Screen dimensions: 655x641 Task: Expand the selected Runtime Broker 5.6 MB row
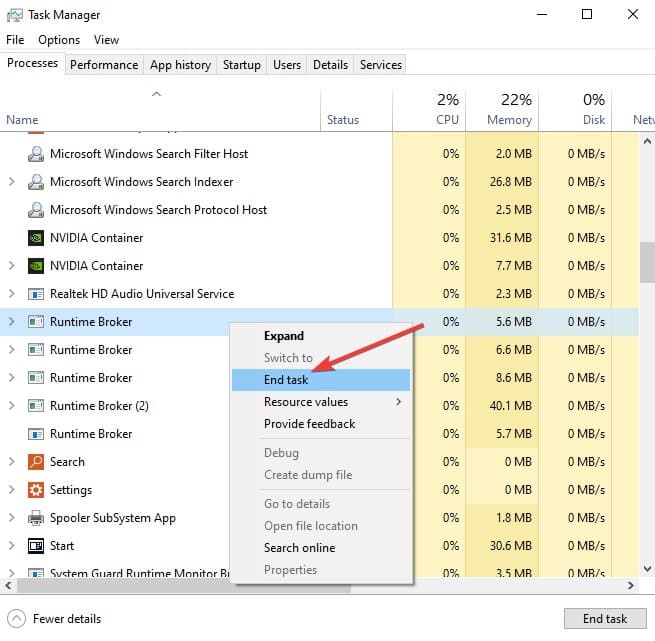12,322
